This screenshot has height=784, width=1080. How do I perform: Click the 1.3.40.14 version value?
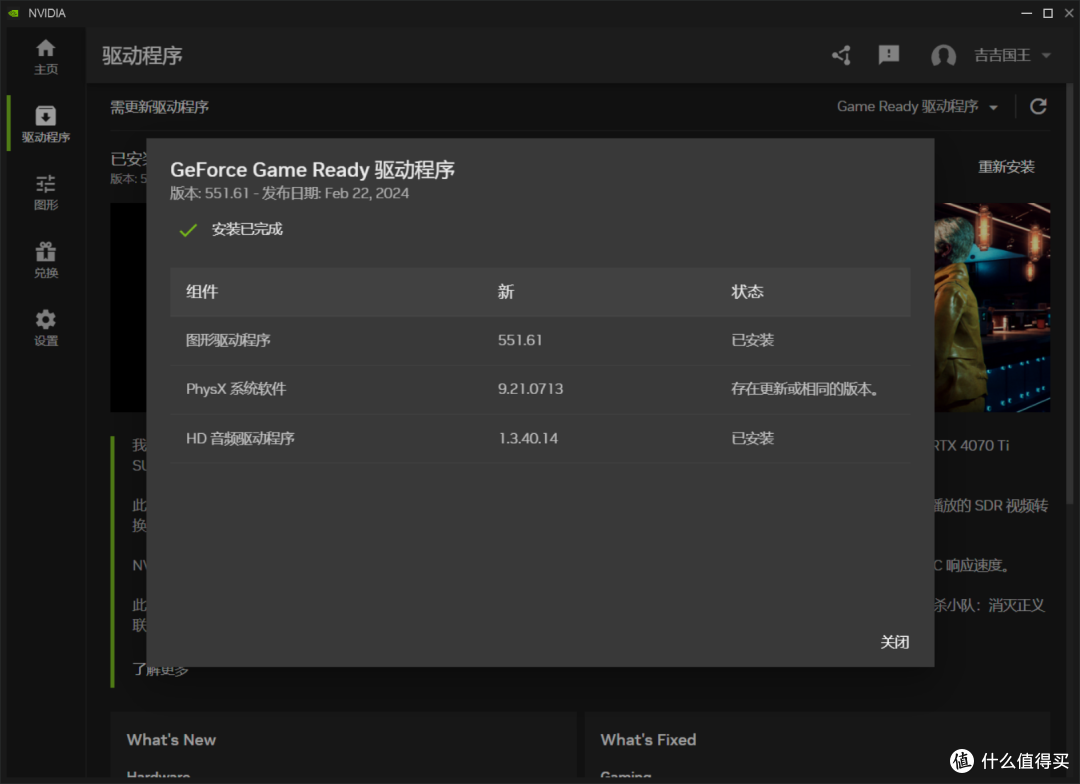pos(528,438)
